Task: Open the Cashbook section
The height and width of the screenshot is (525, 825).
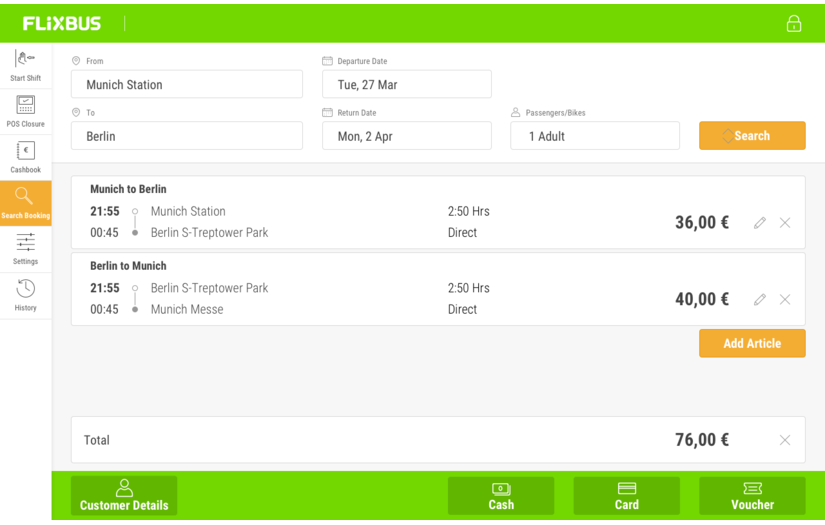Action: coord(25,157)
